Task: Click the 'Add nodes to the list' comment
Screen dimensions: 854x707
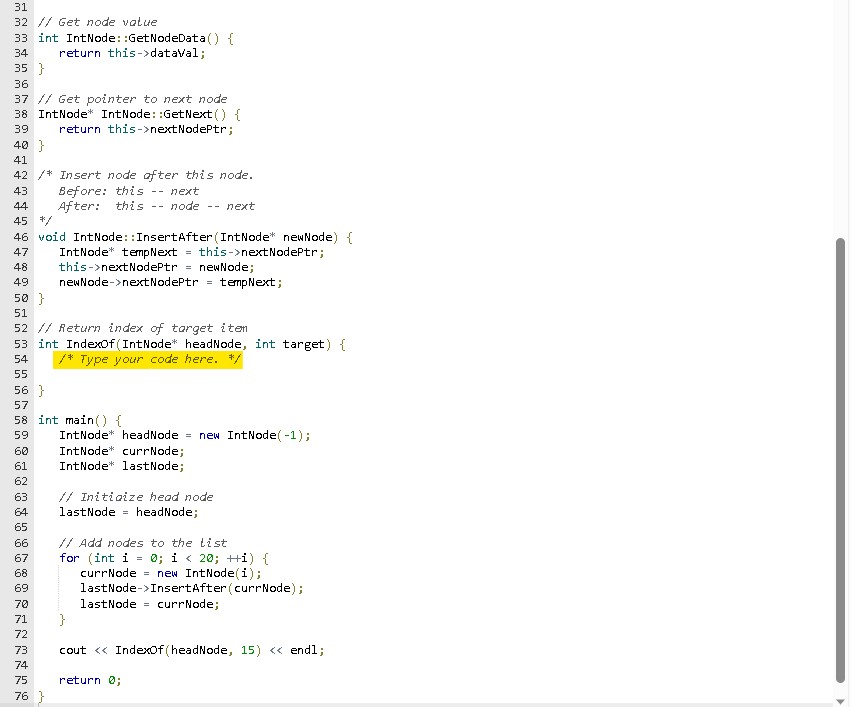Action: pyautogui.click(x=145, y=542)
